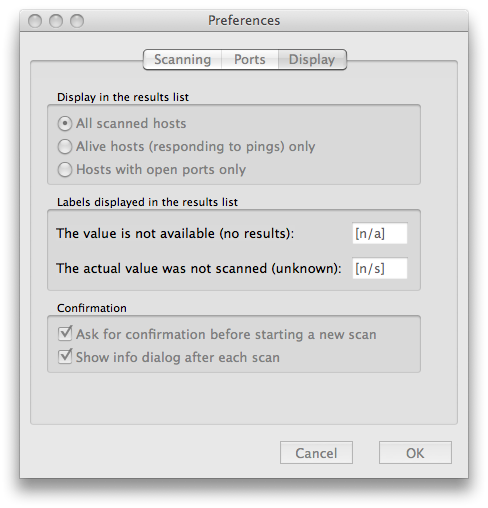Click the Confirmation group heading
The image size is (488, 508).
click(x=92, y=308)
